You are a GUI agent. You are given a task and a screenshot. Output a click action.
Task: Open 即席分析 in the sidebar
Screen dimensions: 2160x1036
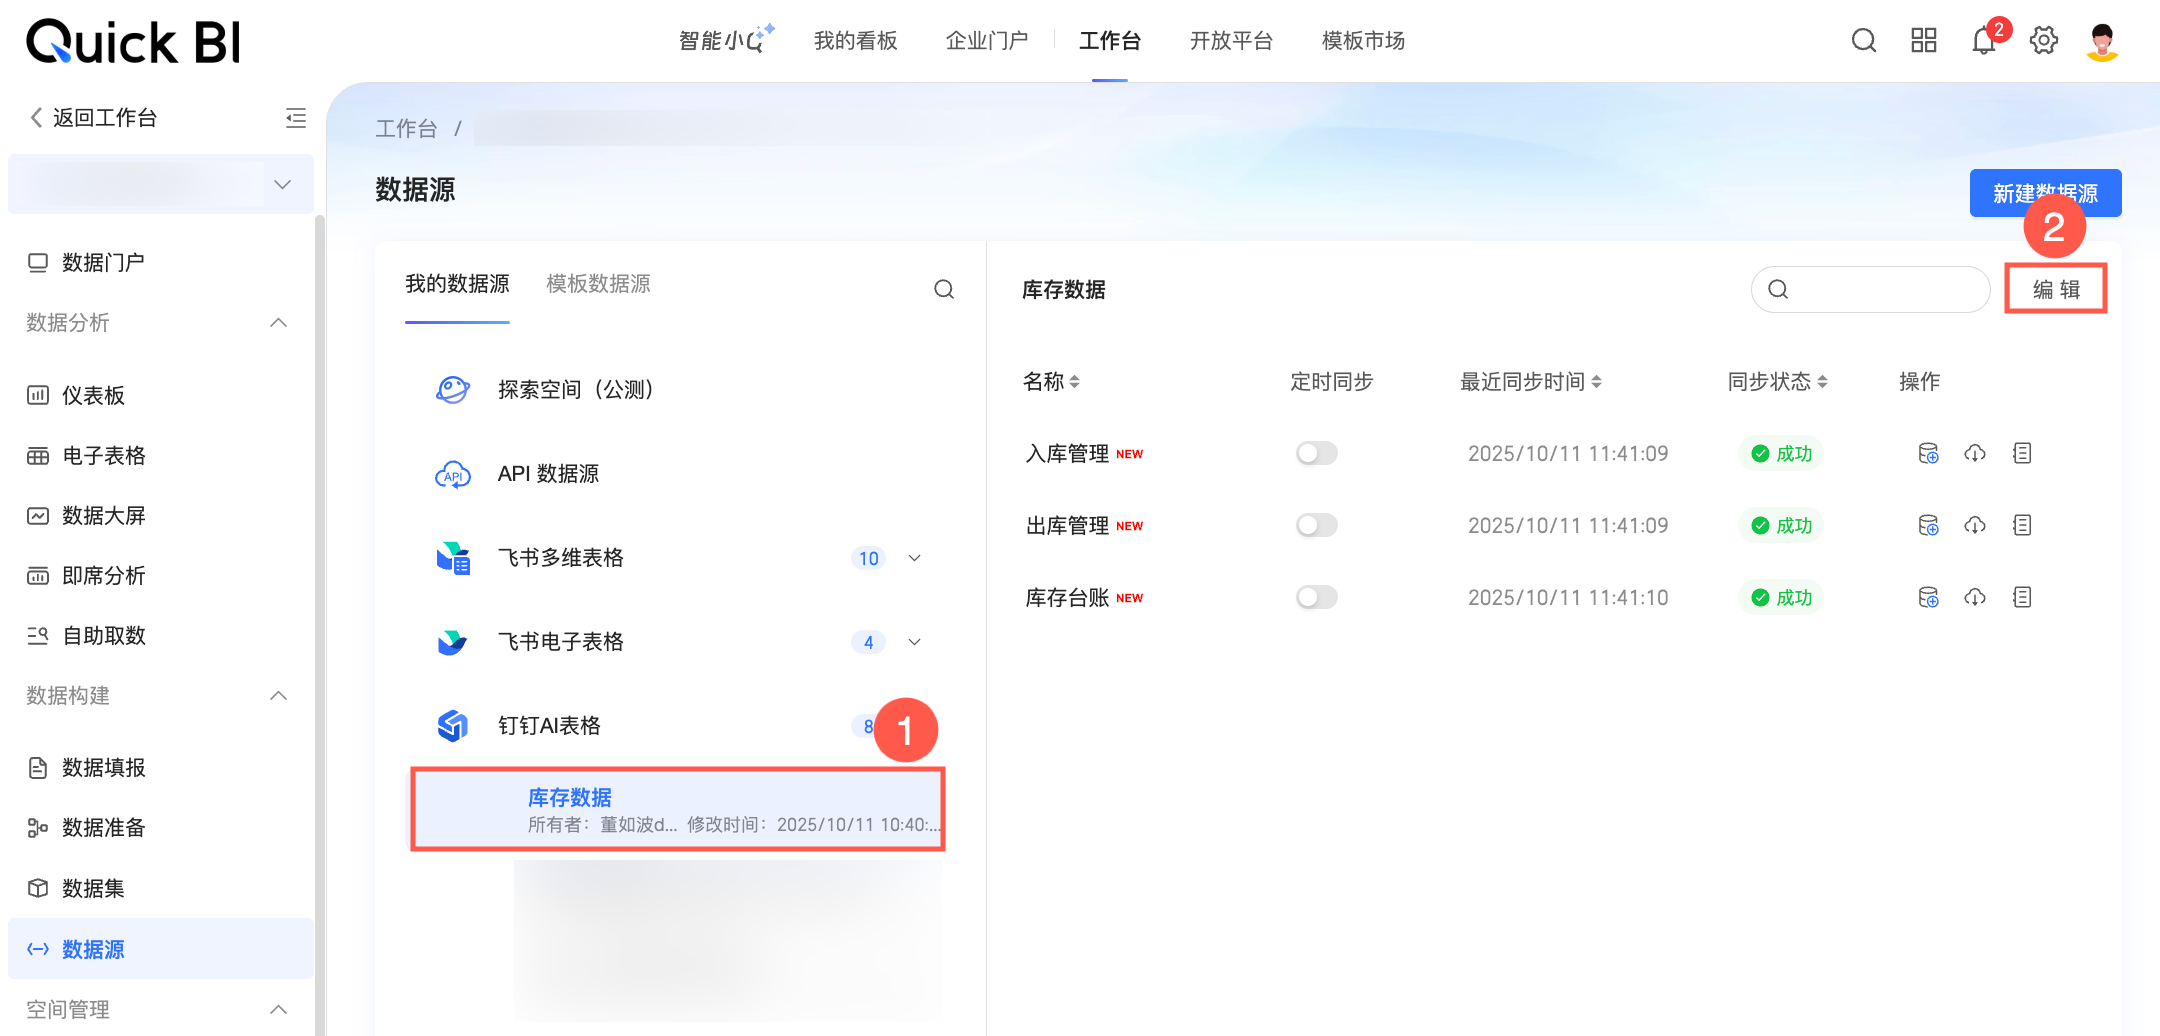(x=103, y=576)
